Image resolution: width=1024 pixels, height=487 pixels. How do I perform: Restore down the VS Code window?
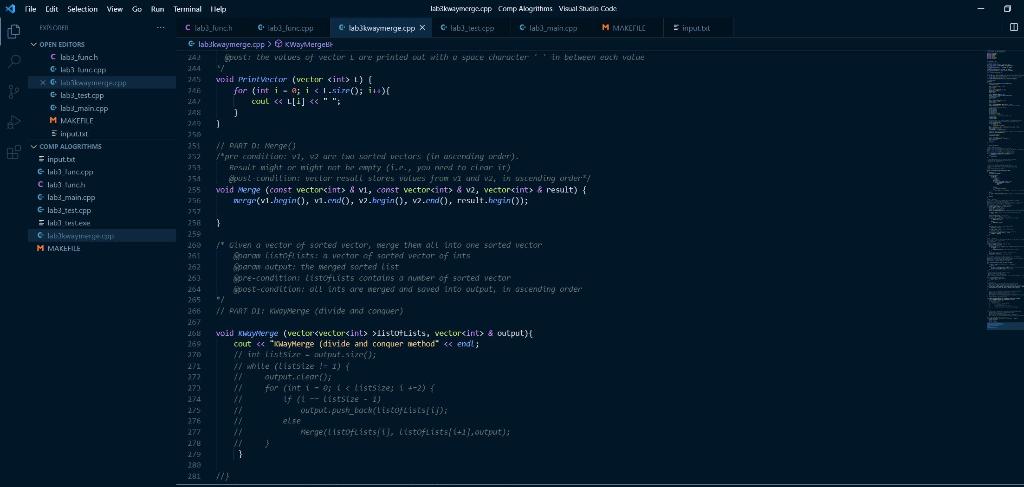coord(1007,8)
